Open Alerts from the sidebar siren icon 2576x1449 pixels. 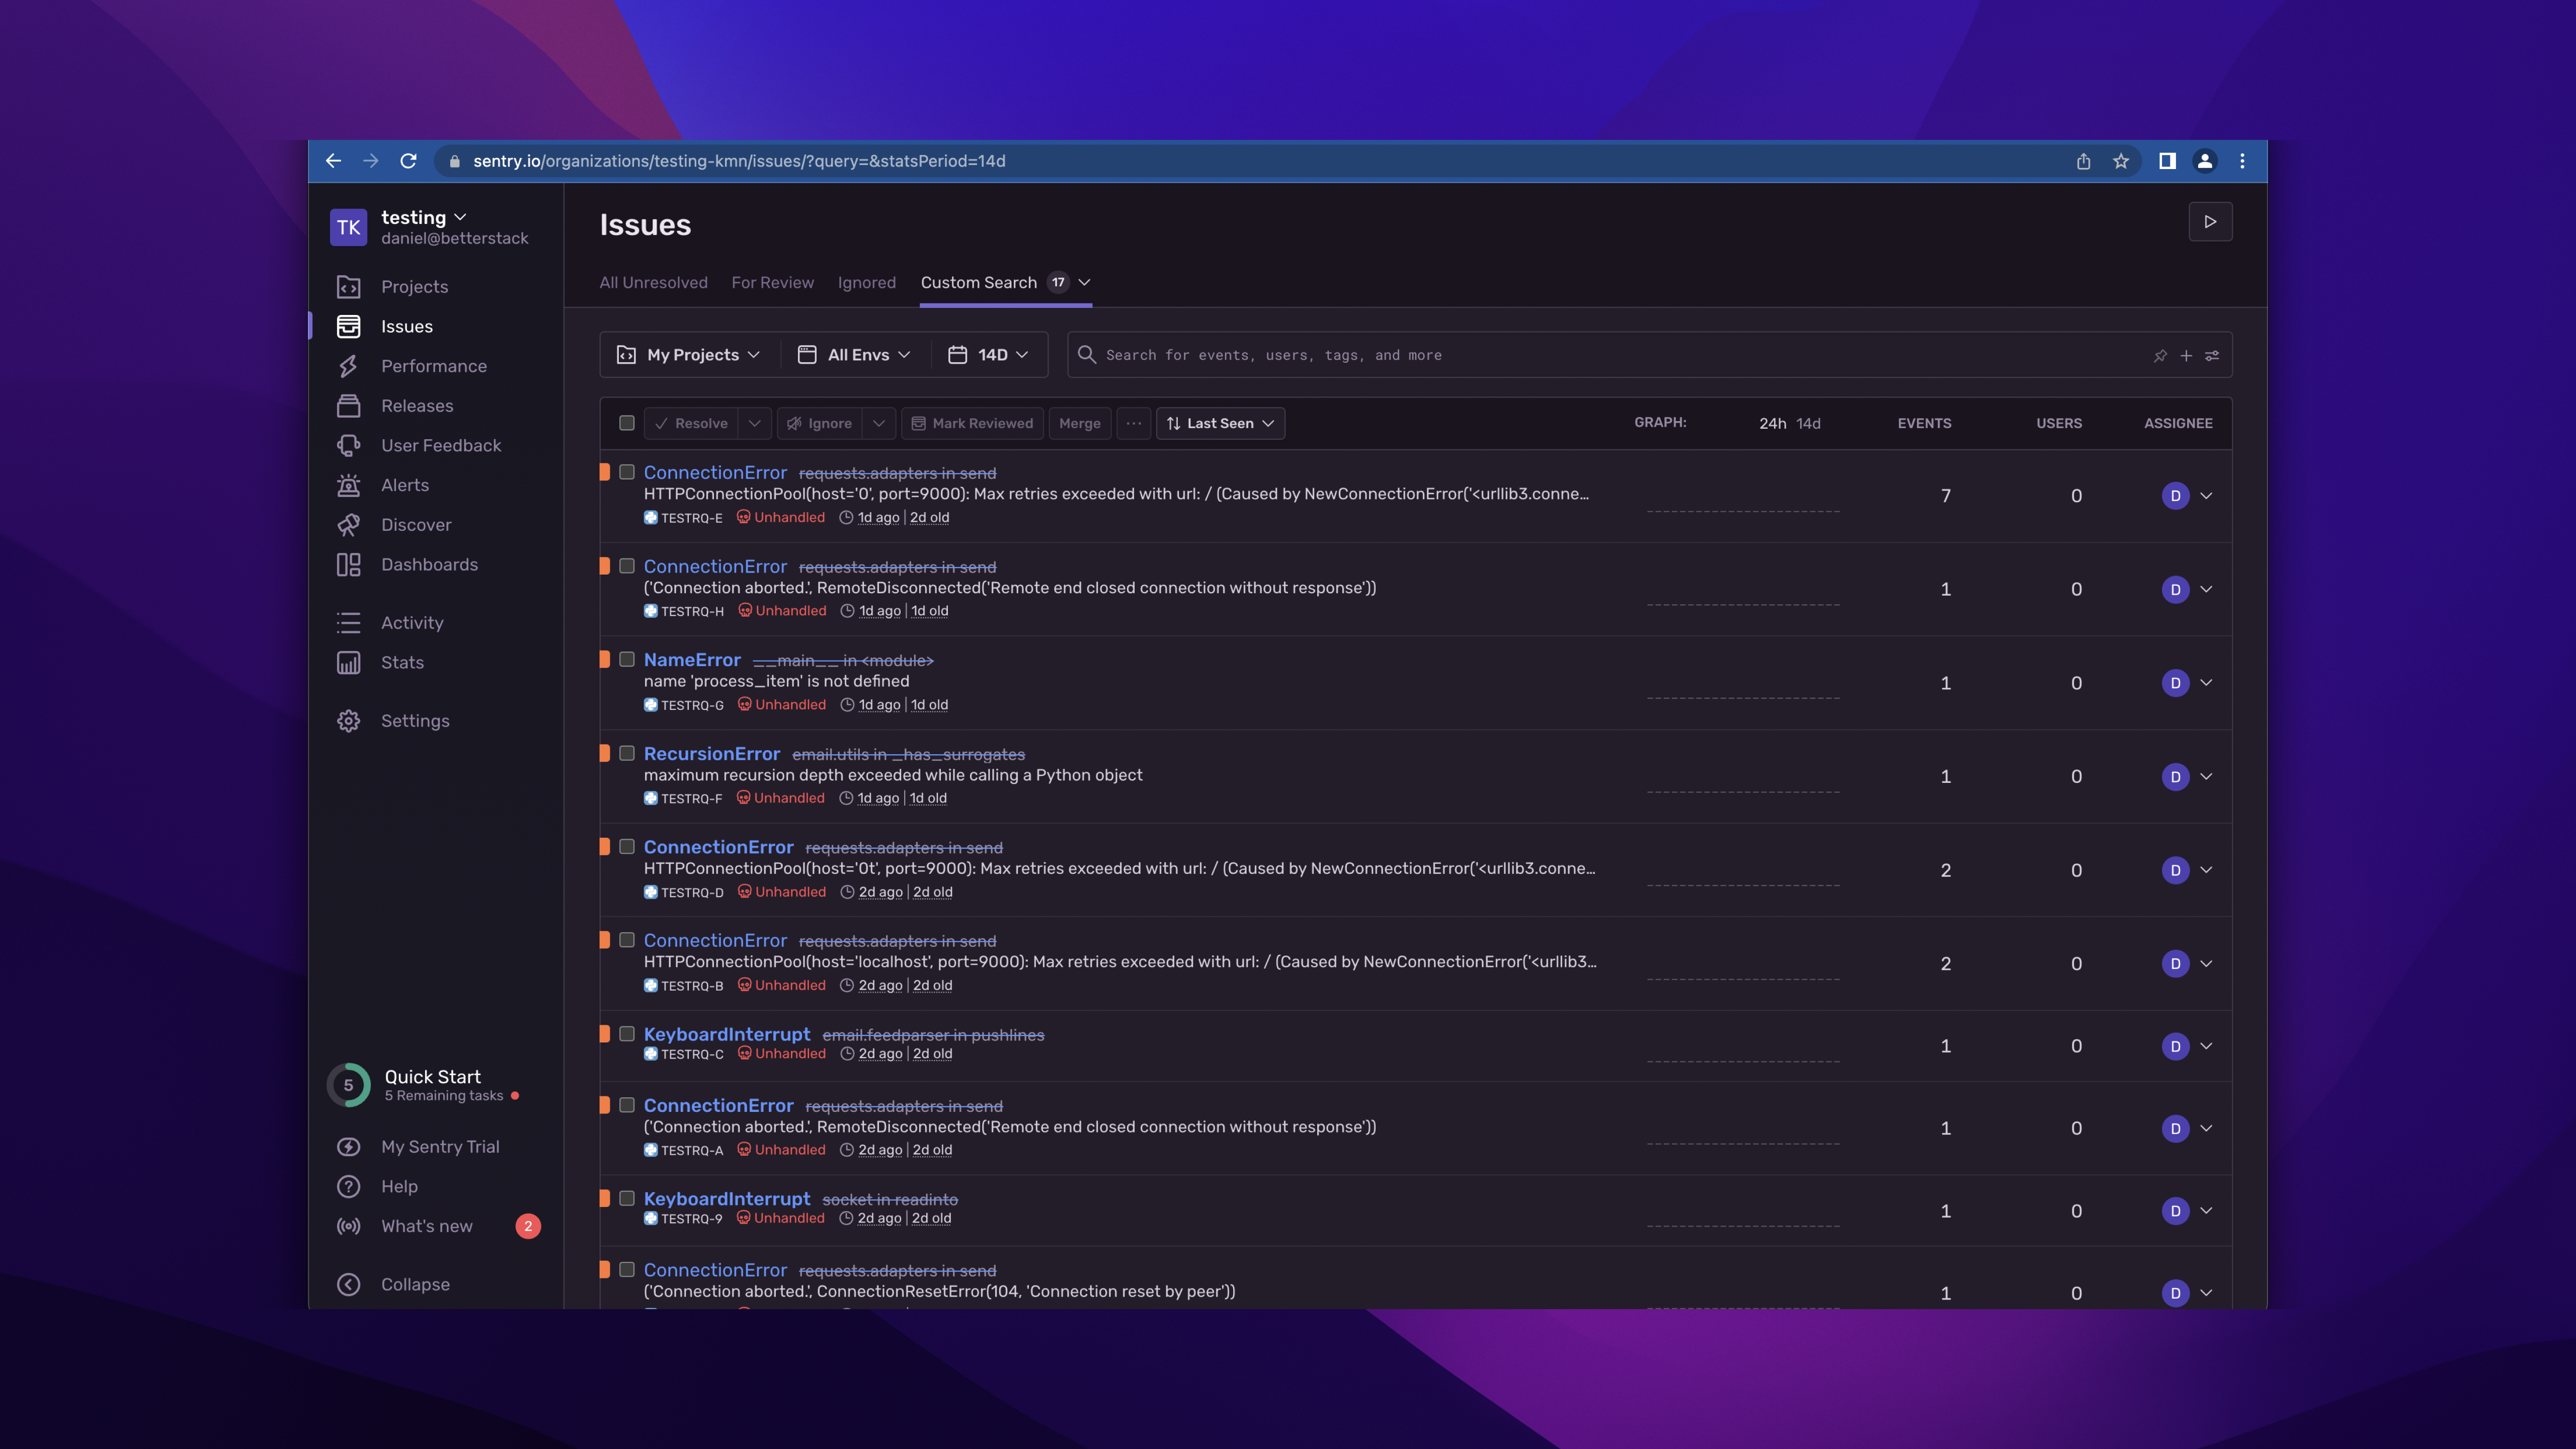(348, 485)
